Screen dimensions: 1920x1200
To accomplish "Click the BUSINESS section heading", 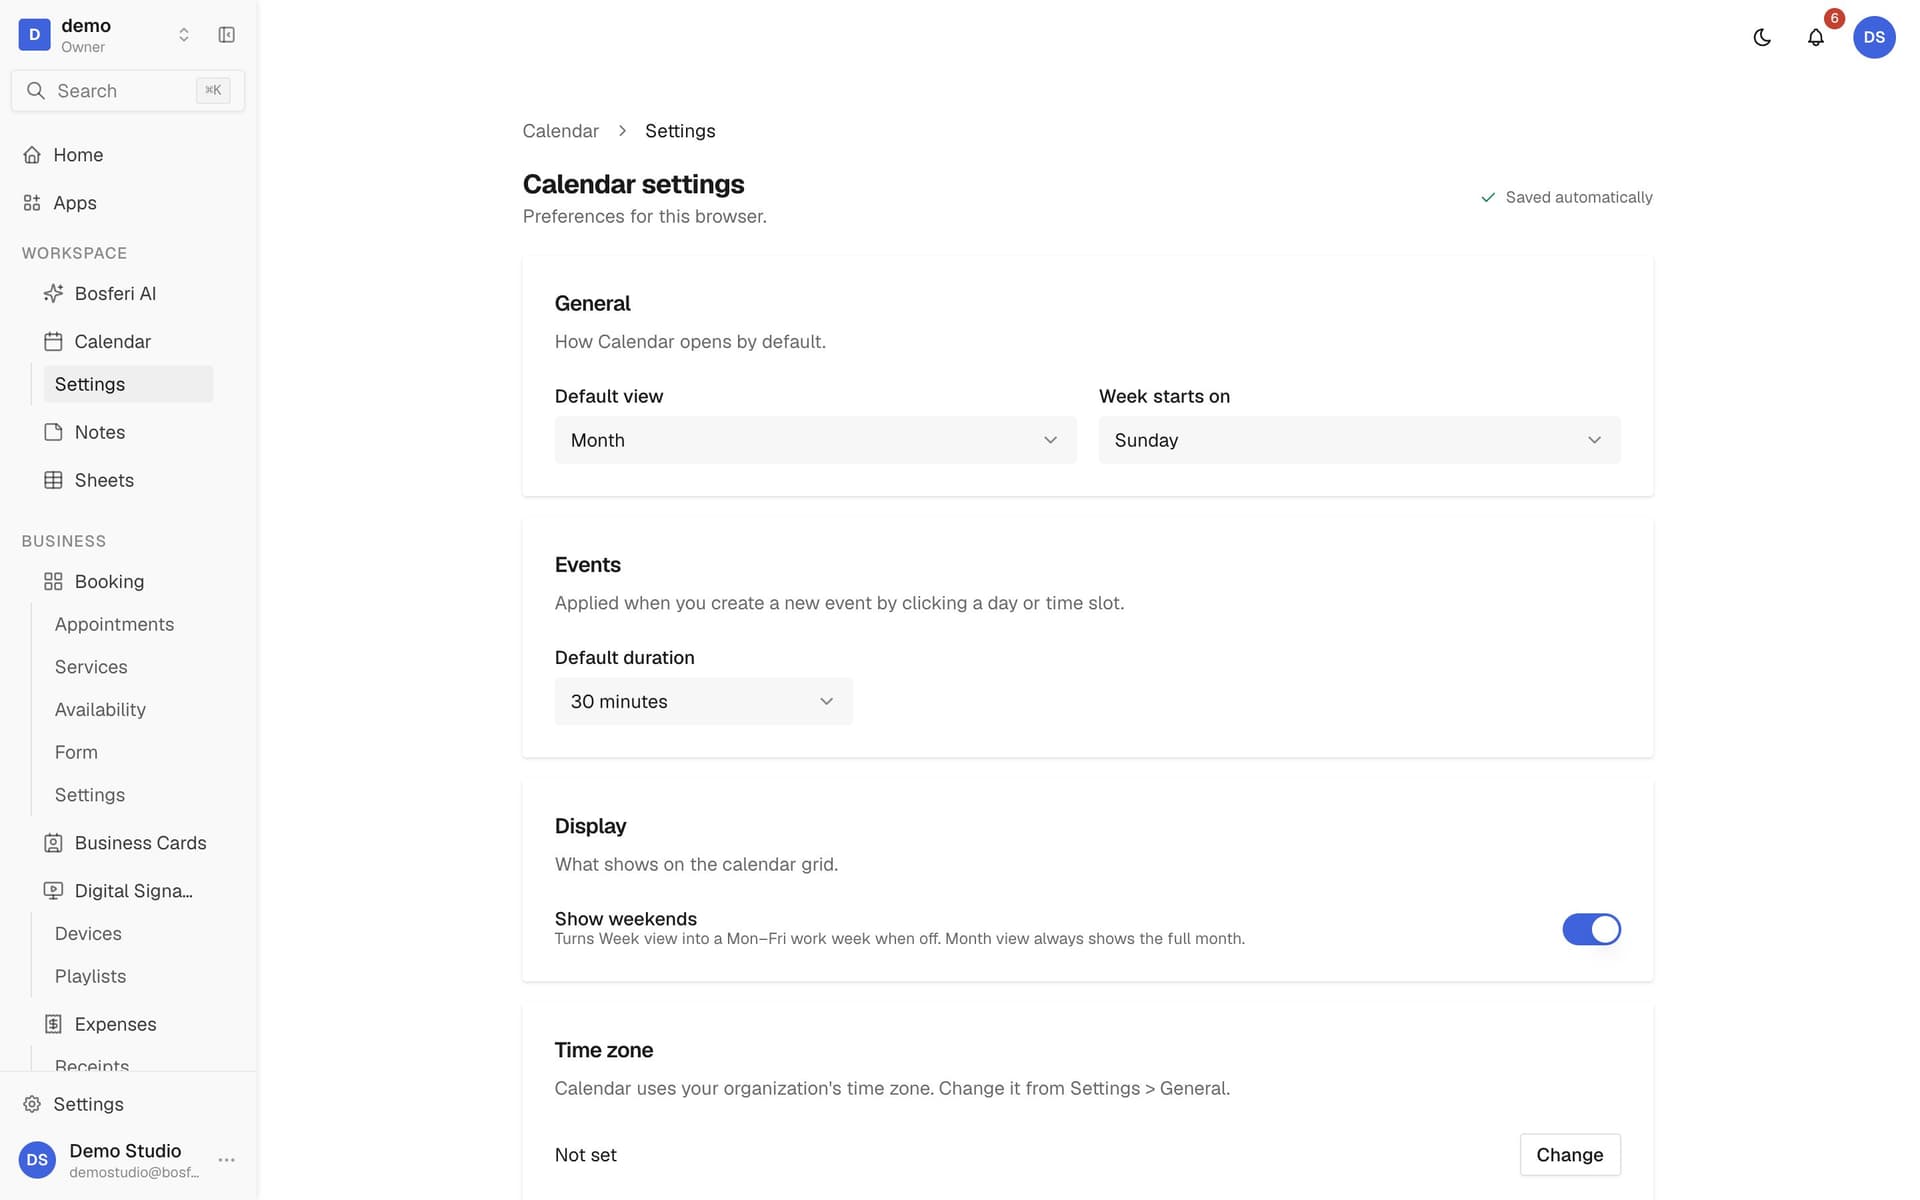I will (x=63, y=541).
